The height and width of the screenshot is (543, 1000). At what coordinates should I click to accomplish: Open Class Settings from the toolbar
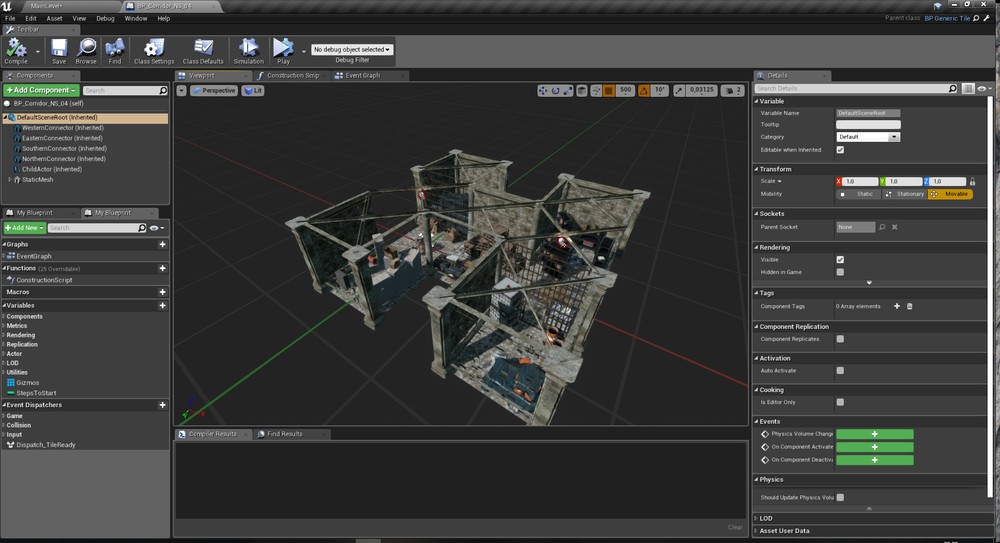(x=153, y=48)
